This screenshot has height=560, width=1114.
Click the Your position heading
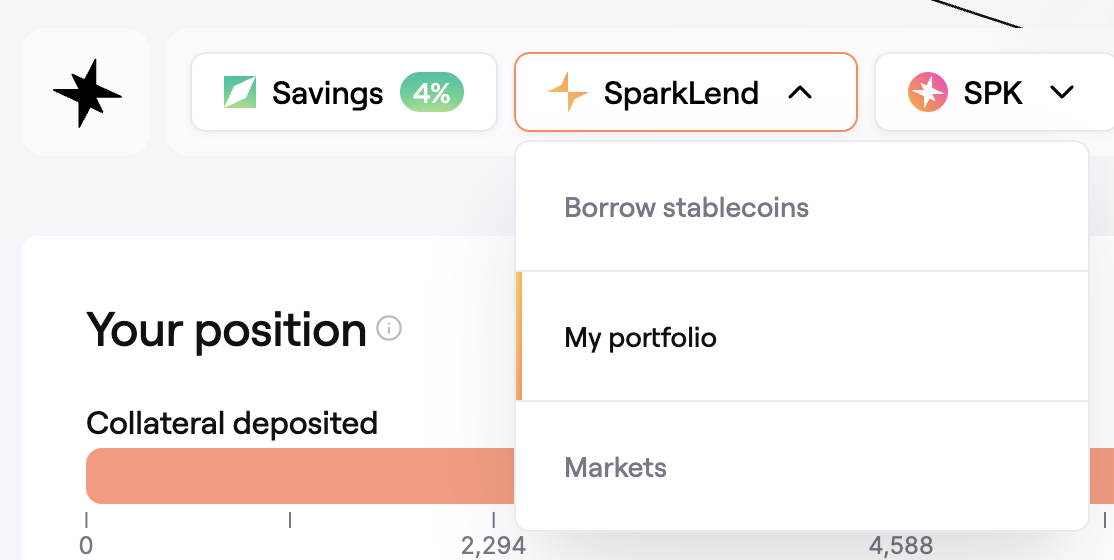(227, 329)
